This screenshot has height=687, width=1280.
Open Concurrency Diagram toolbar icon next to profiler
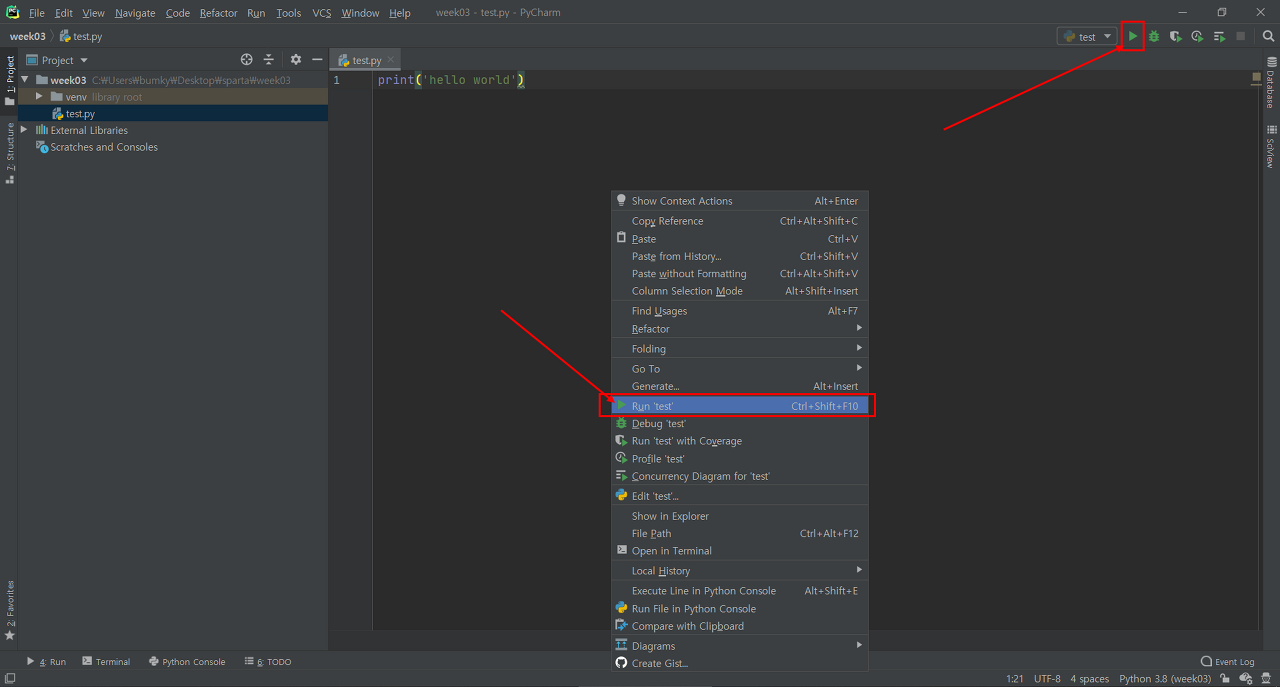click(1219, 36)
